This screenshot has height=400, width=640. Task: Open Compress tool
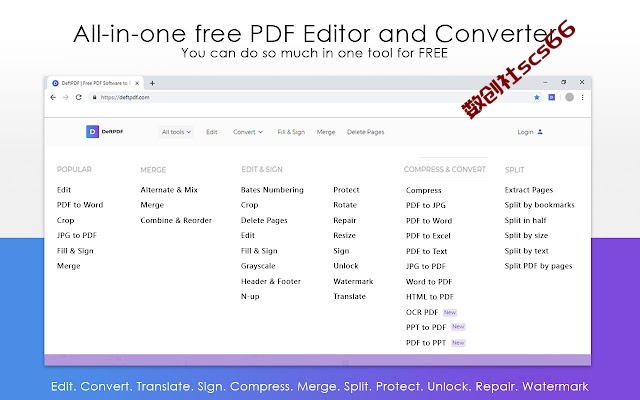pos(423,190)
